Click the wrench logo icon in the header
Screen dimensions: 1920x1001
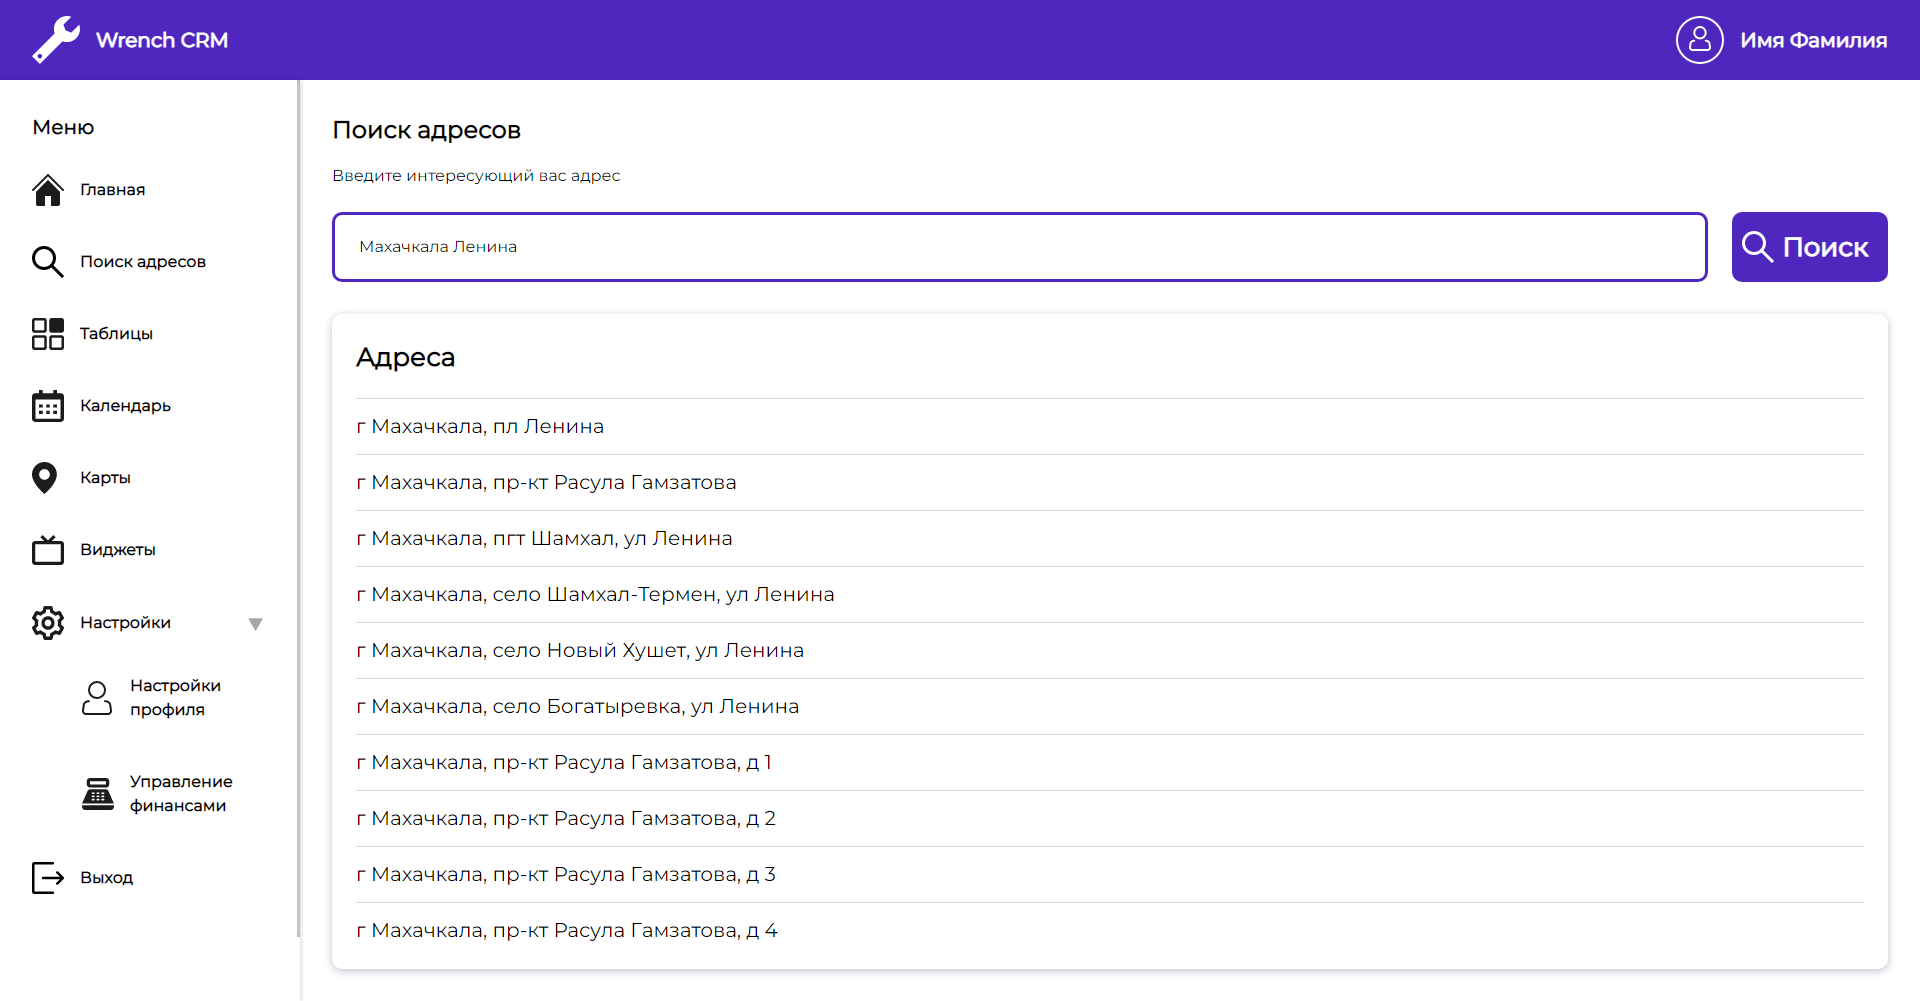(57, 39)
